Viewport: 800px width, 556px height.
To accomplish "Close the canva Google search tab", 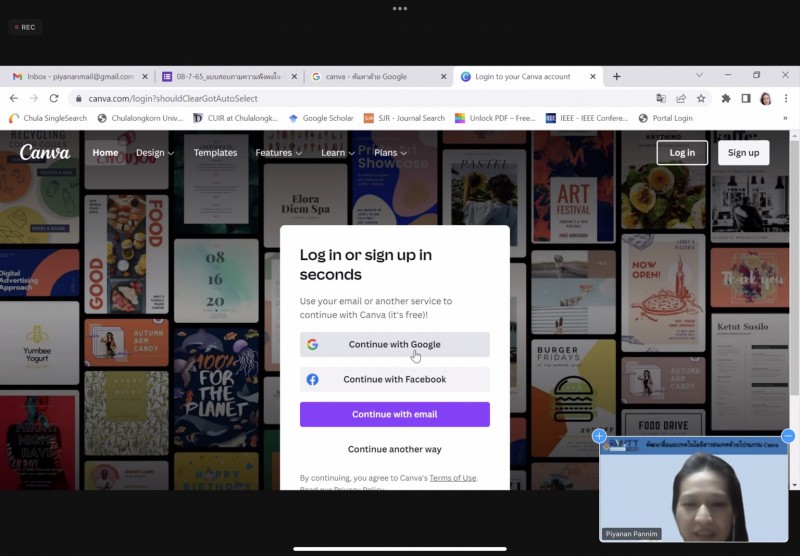I will click(443, 77).
